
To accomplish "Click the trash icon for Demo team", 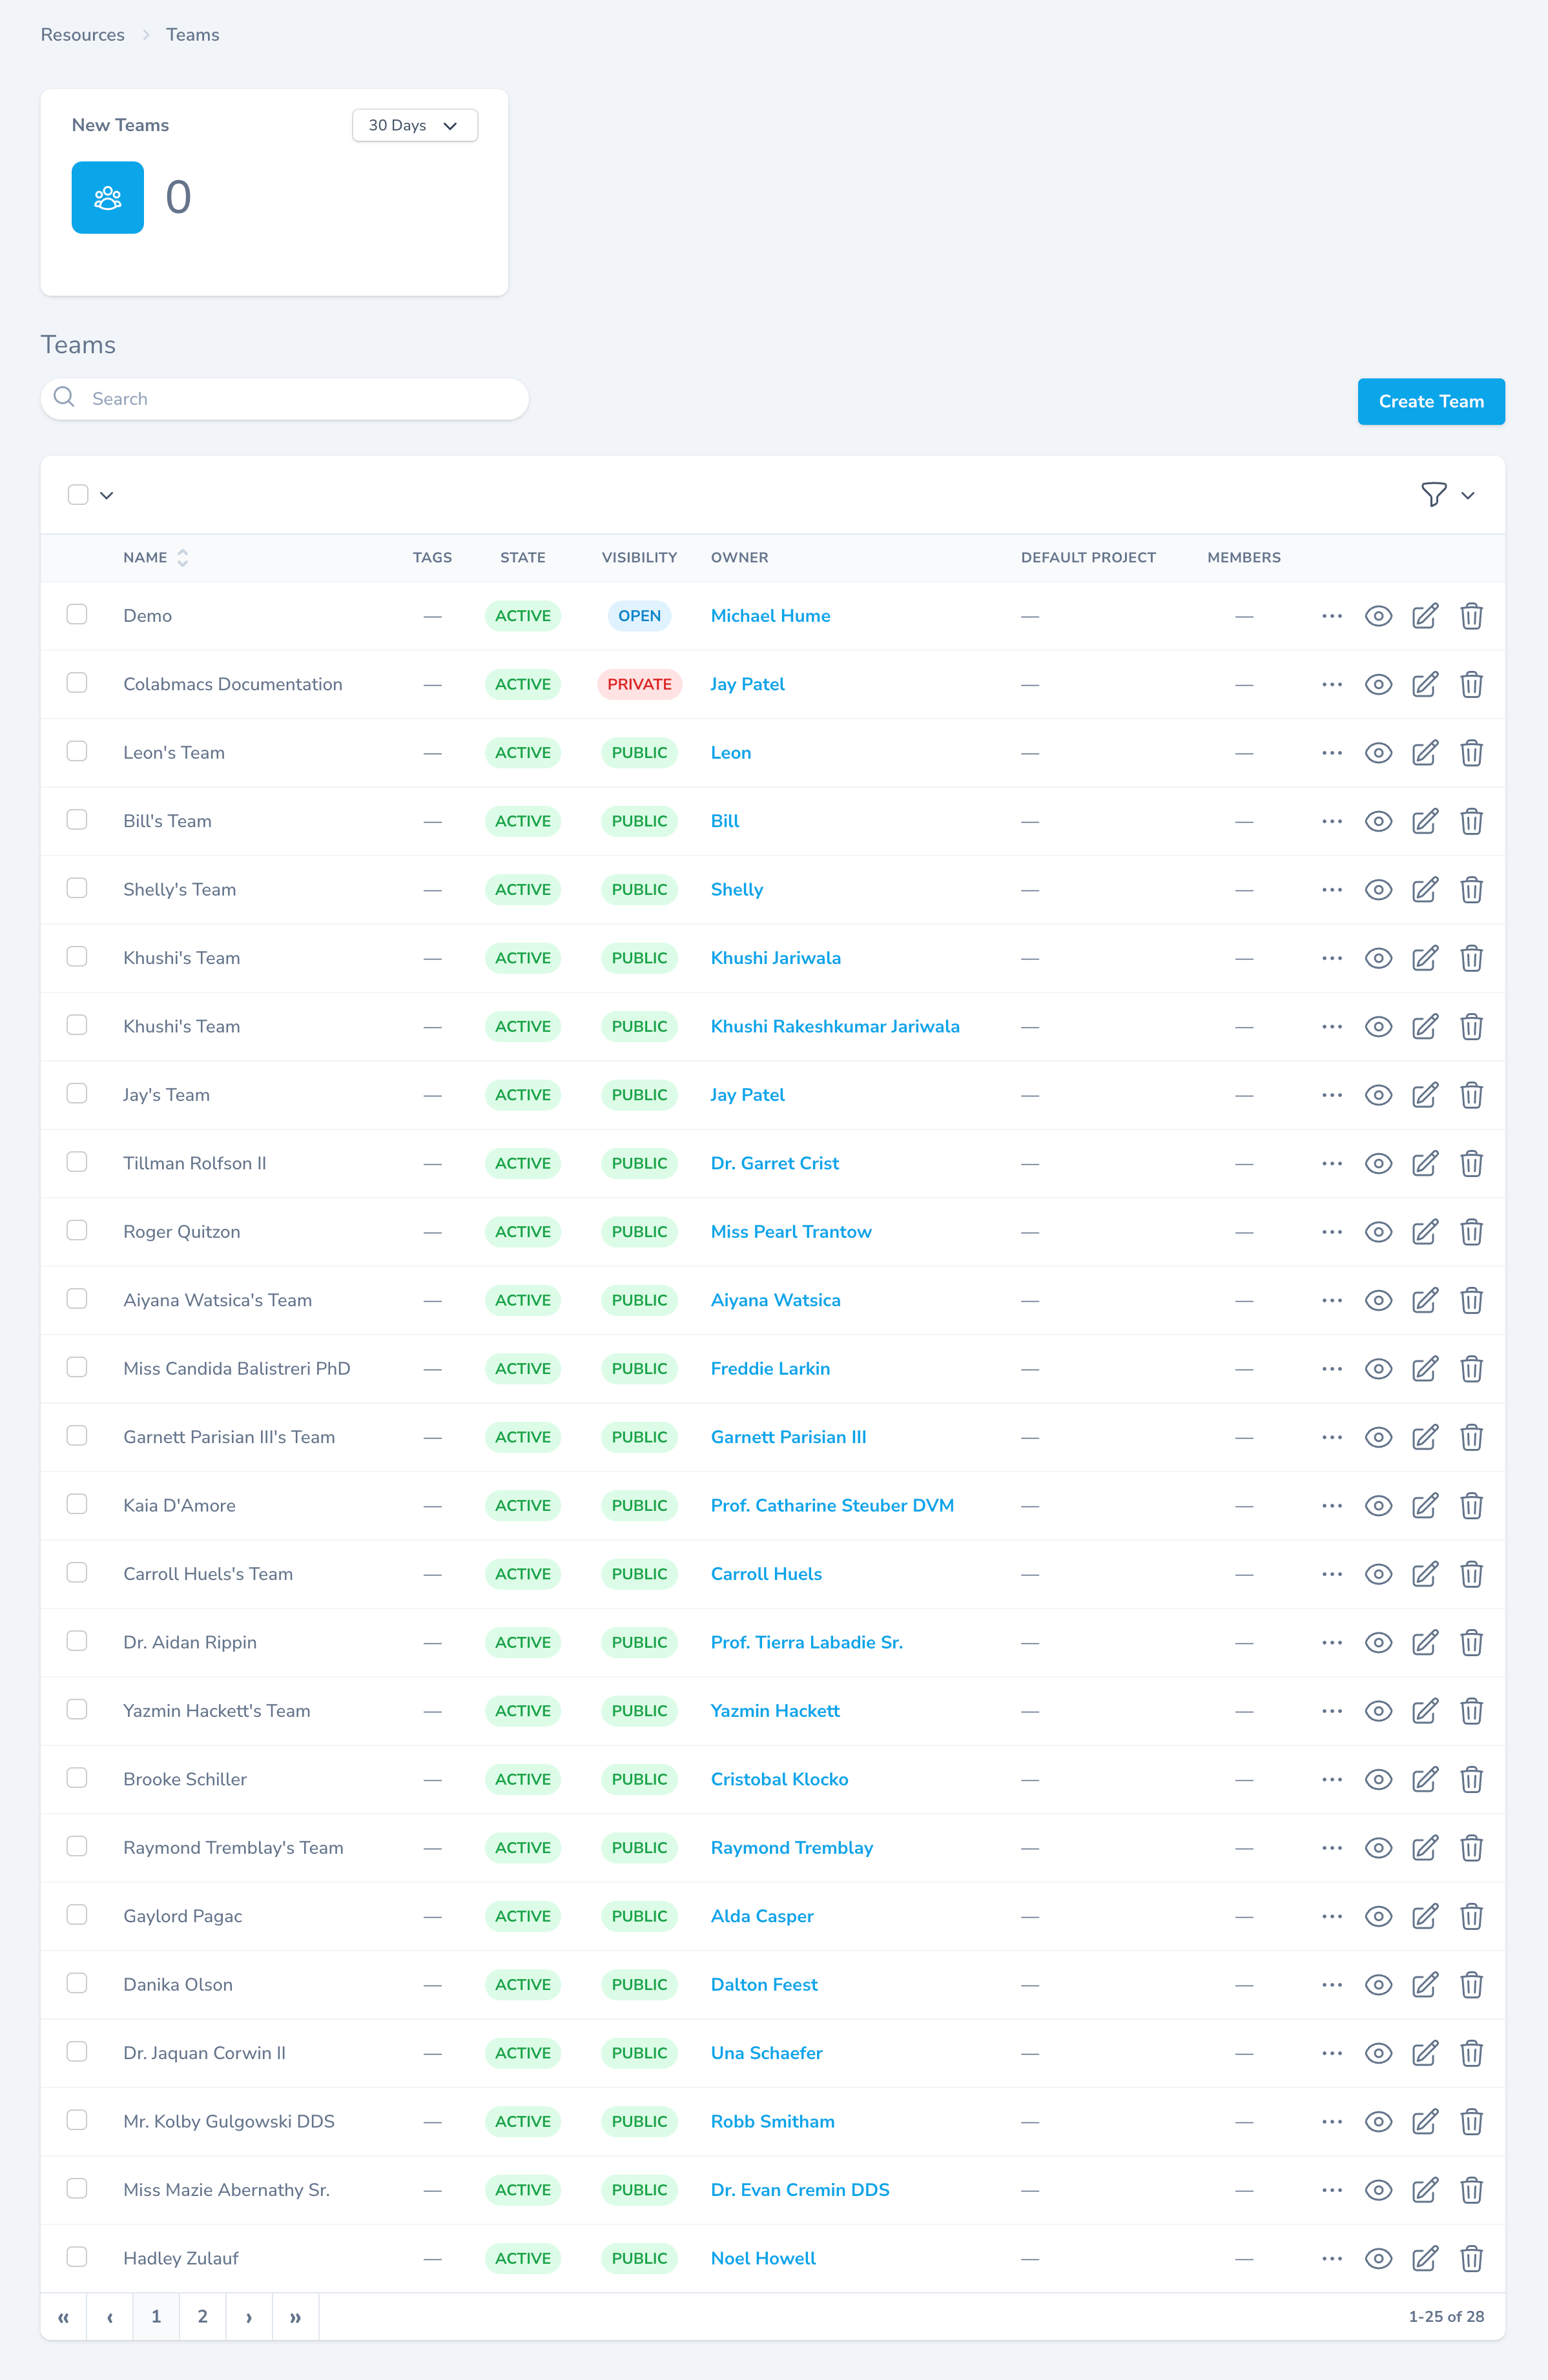I will tap(1470, 616).
